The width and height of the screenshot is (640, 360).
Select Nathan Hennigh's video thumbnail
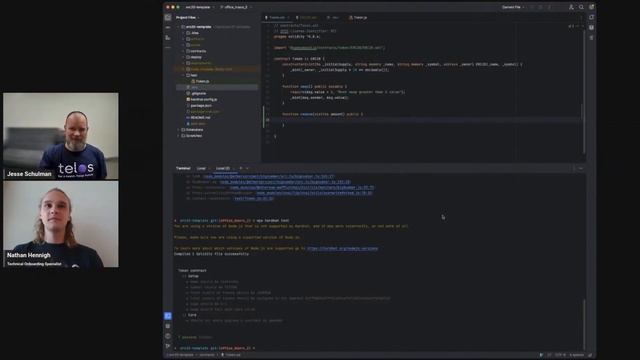[61, 224]
